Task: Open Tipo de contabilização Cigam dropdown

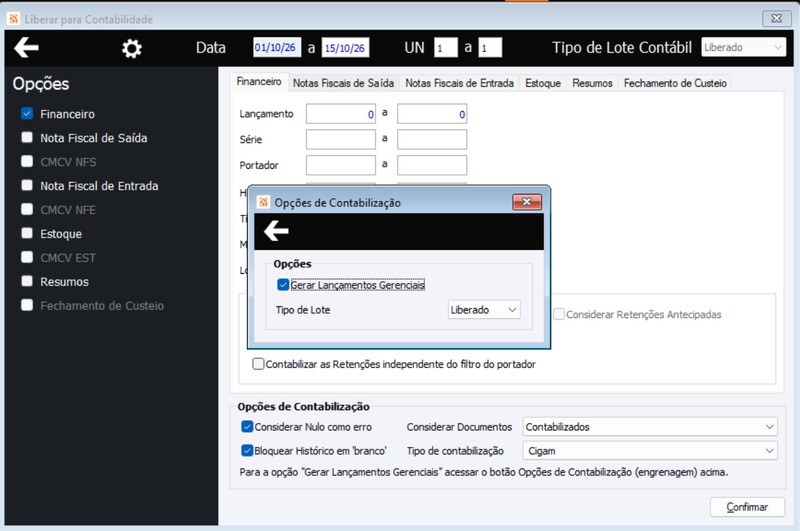Action: click(x=649, y=450)
